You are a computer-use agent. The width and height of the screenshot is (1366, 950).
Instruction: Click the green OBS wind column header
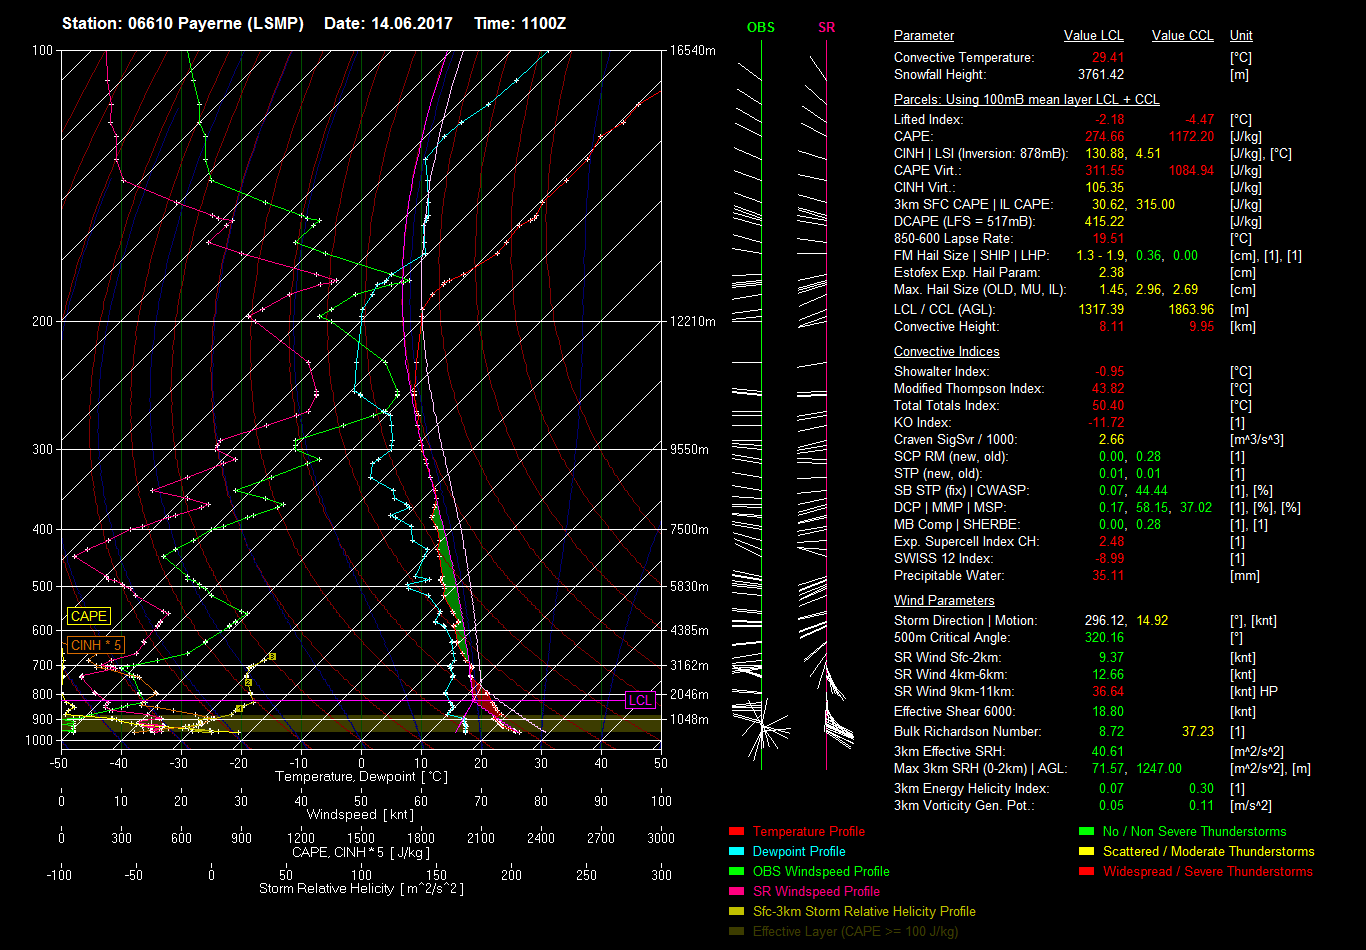pos(760,28)
